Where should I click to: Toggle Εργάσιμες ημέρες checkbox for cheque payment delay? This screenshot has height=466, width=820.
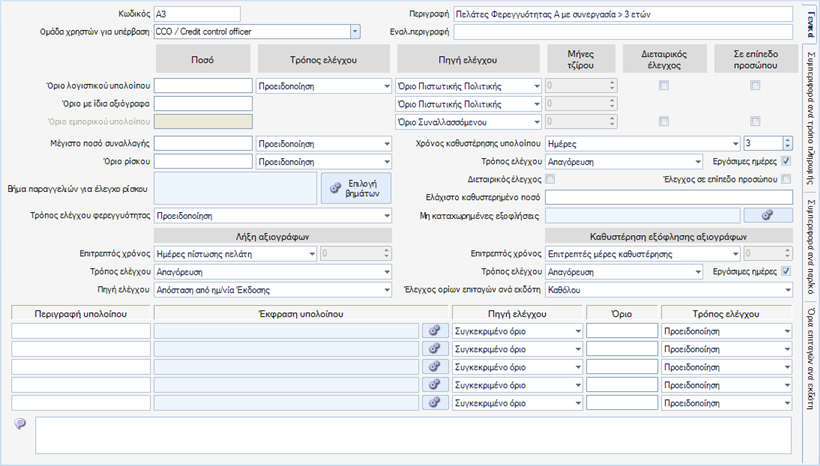[785, 271]
